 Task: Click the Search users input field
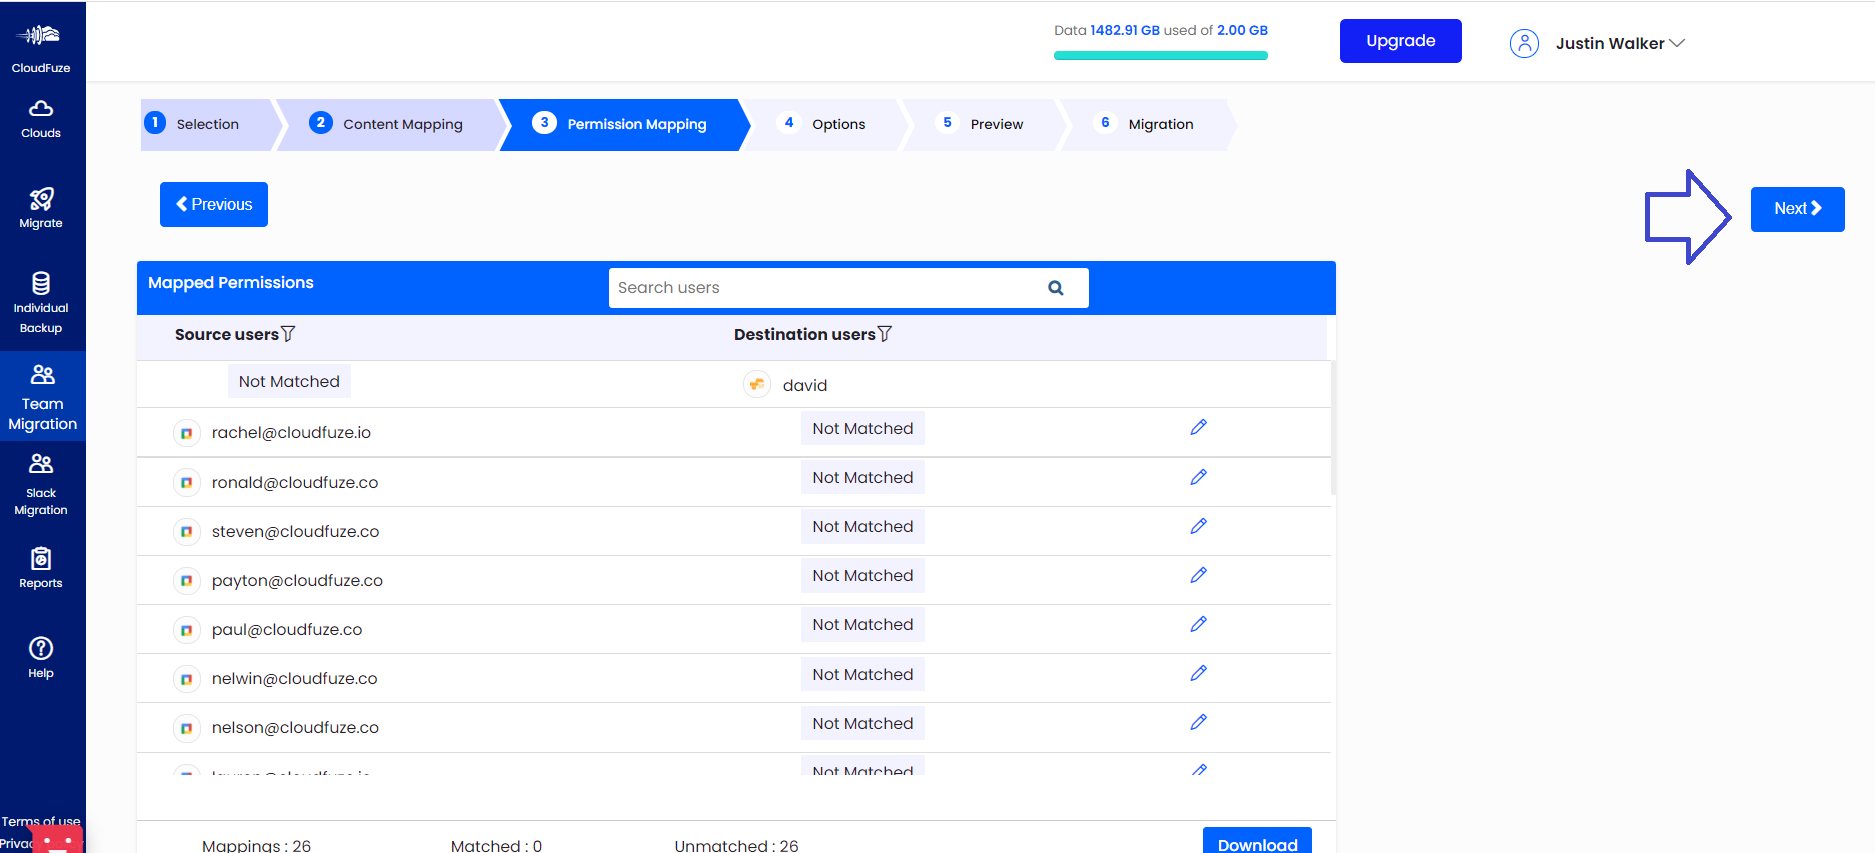[825, 288]
